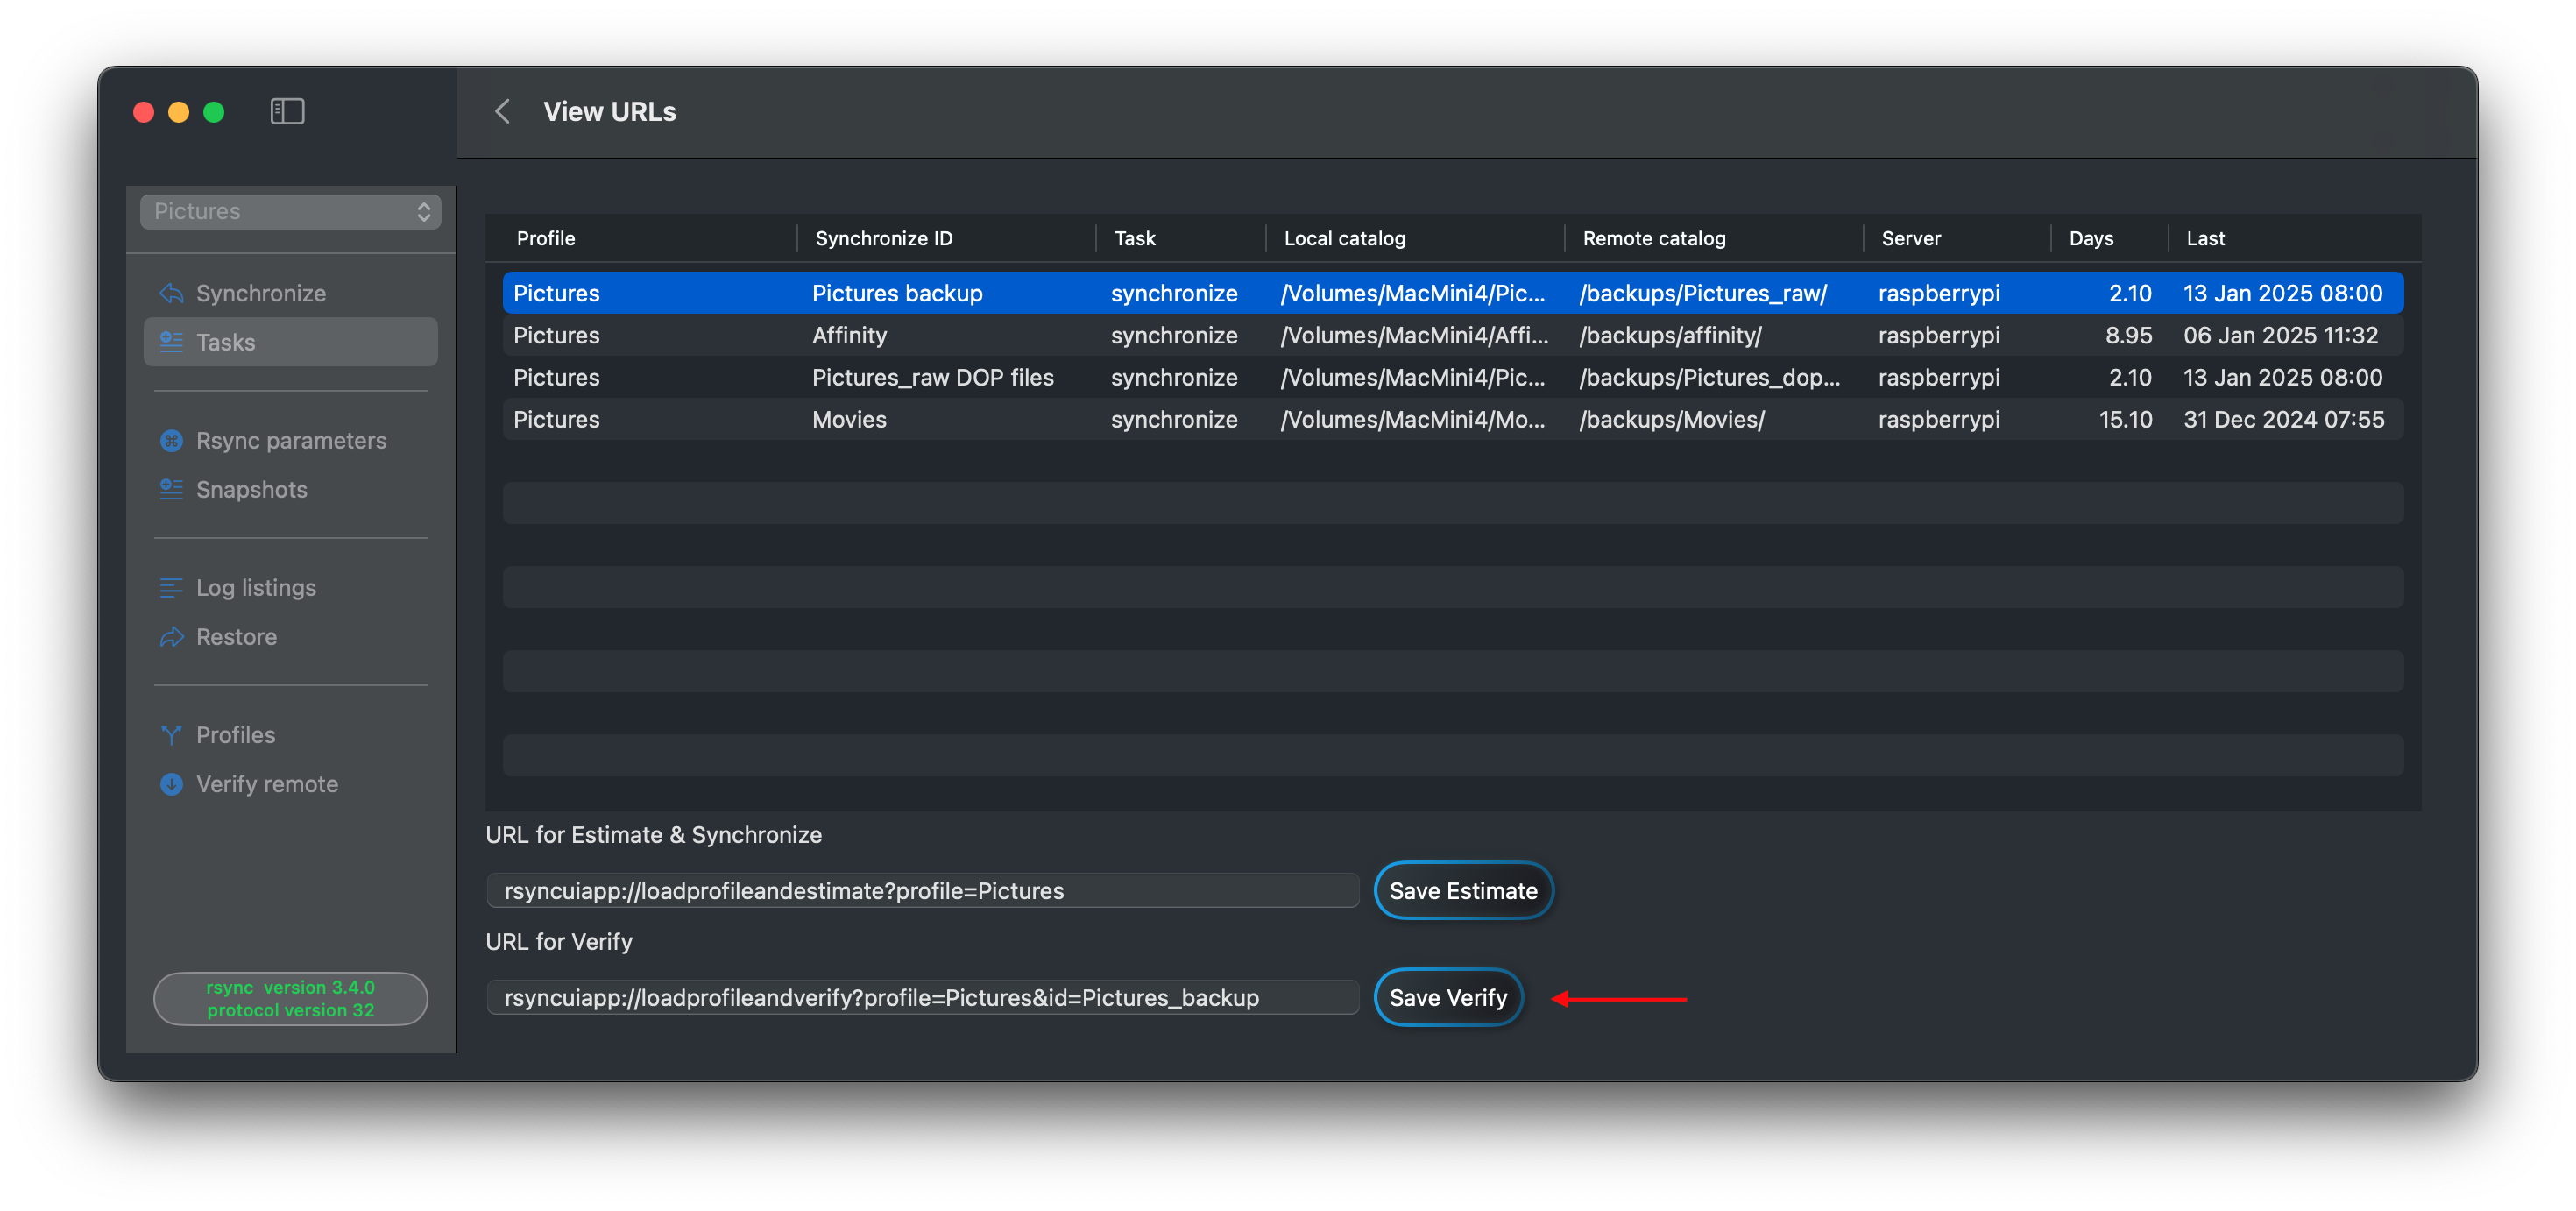Sort by Synchronize ID column header
2576x1211 pixels.
884,238
